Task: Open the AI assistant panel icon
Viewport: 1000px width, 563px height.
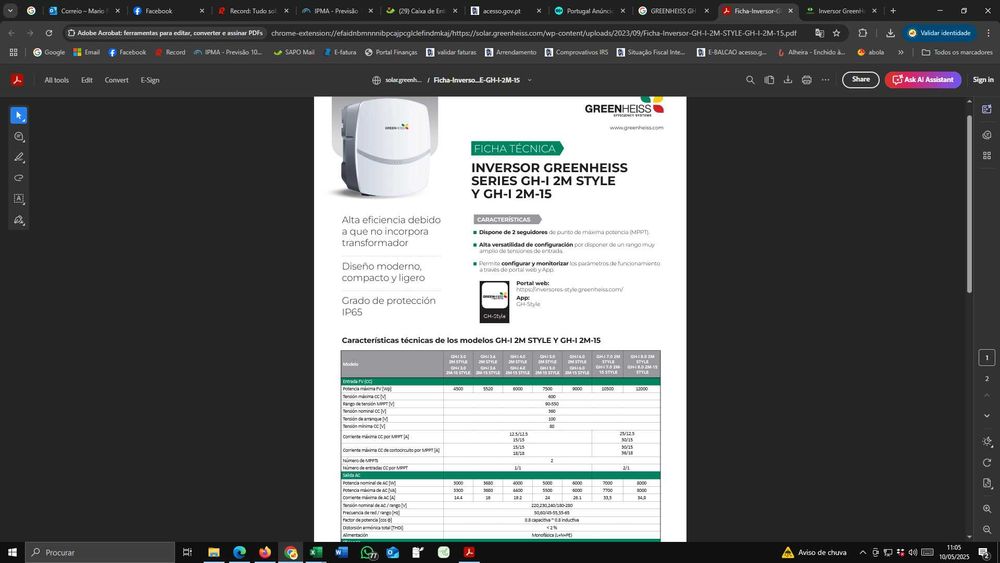Action: pyautogui.click(x=987, y=109)
